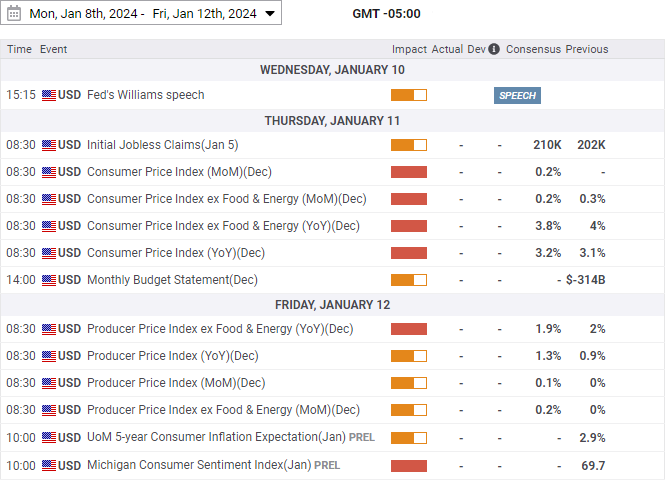
Task: Click red impact bar for Consumer Price Index (MoM)
Action: pyautogui.click(x=409, y=172)
